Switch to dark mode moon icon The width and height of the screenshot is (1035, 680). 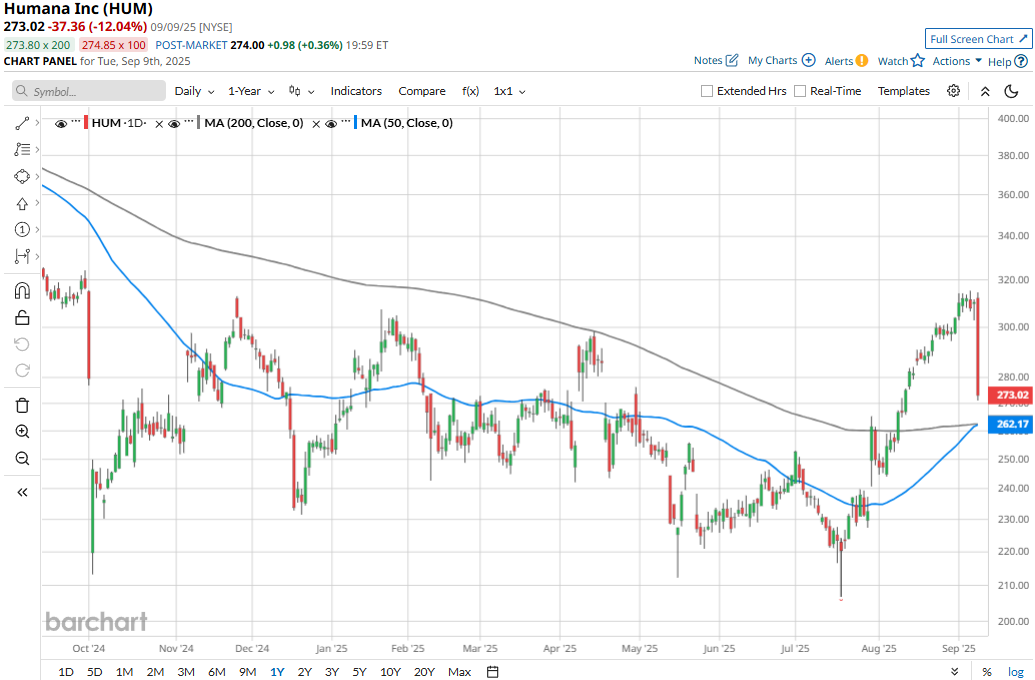(1011, 91)
